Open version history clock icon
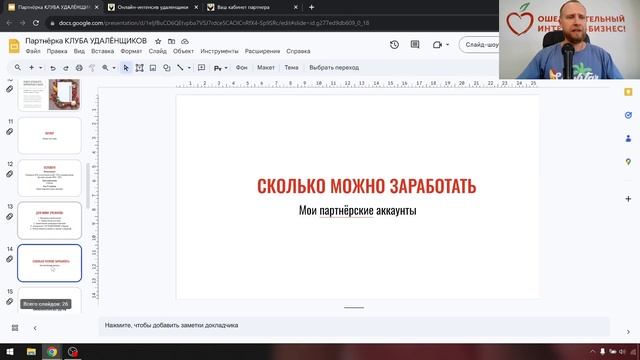640x360 pixels. point(394,44)
